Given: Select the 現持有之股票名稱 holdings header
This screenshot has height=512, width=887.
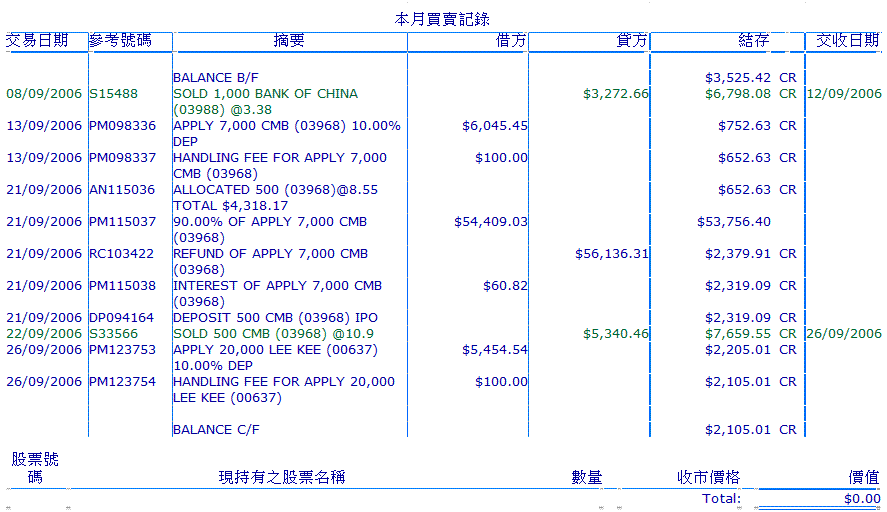Looking at the screenshot, I should 282,478.
